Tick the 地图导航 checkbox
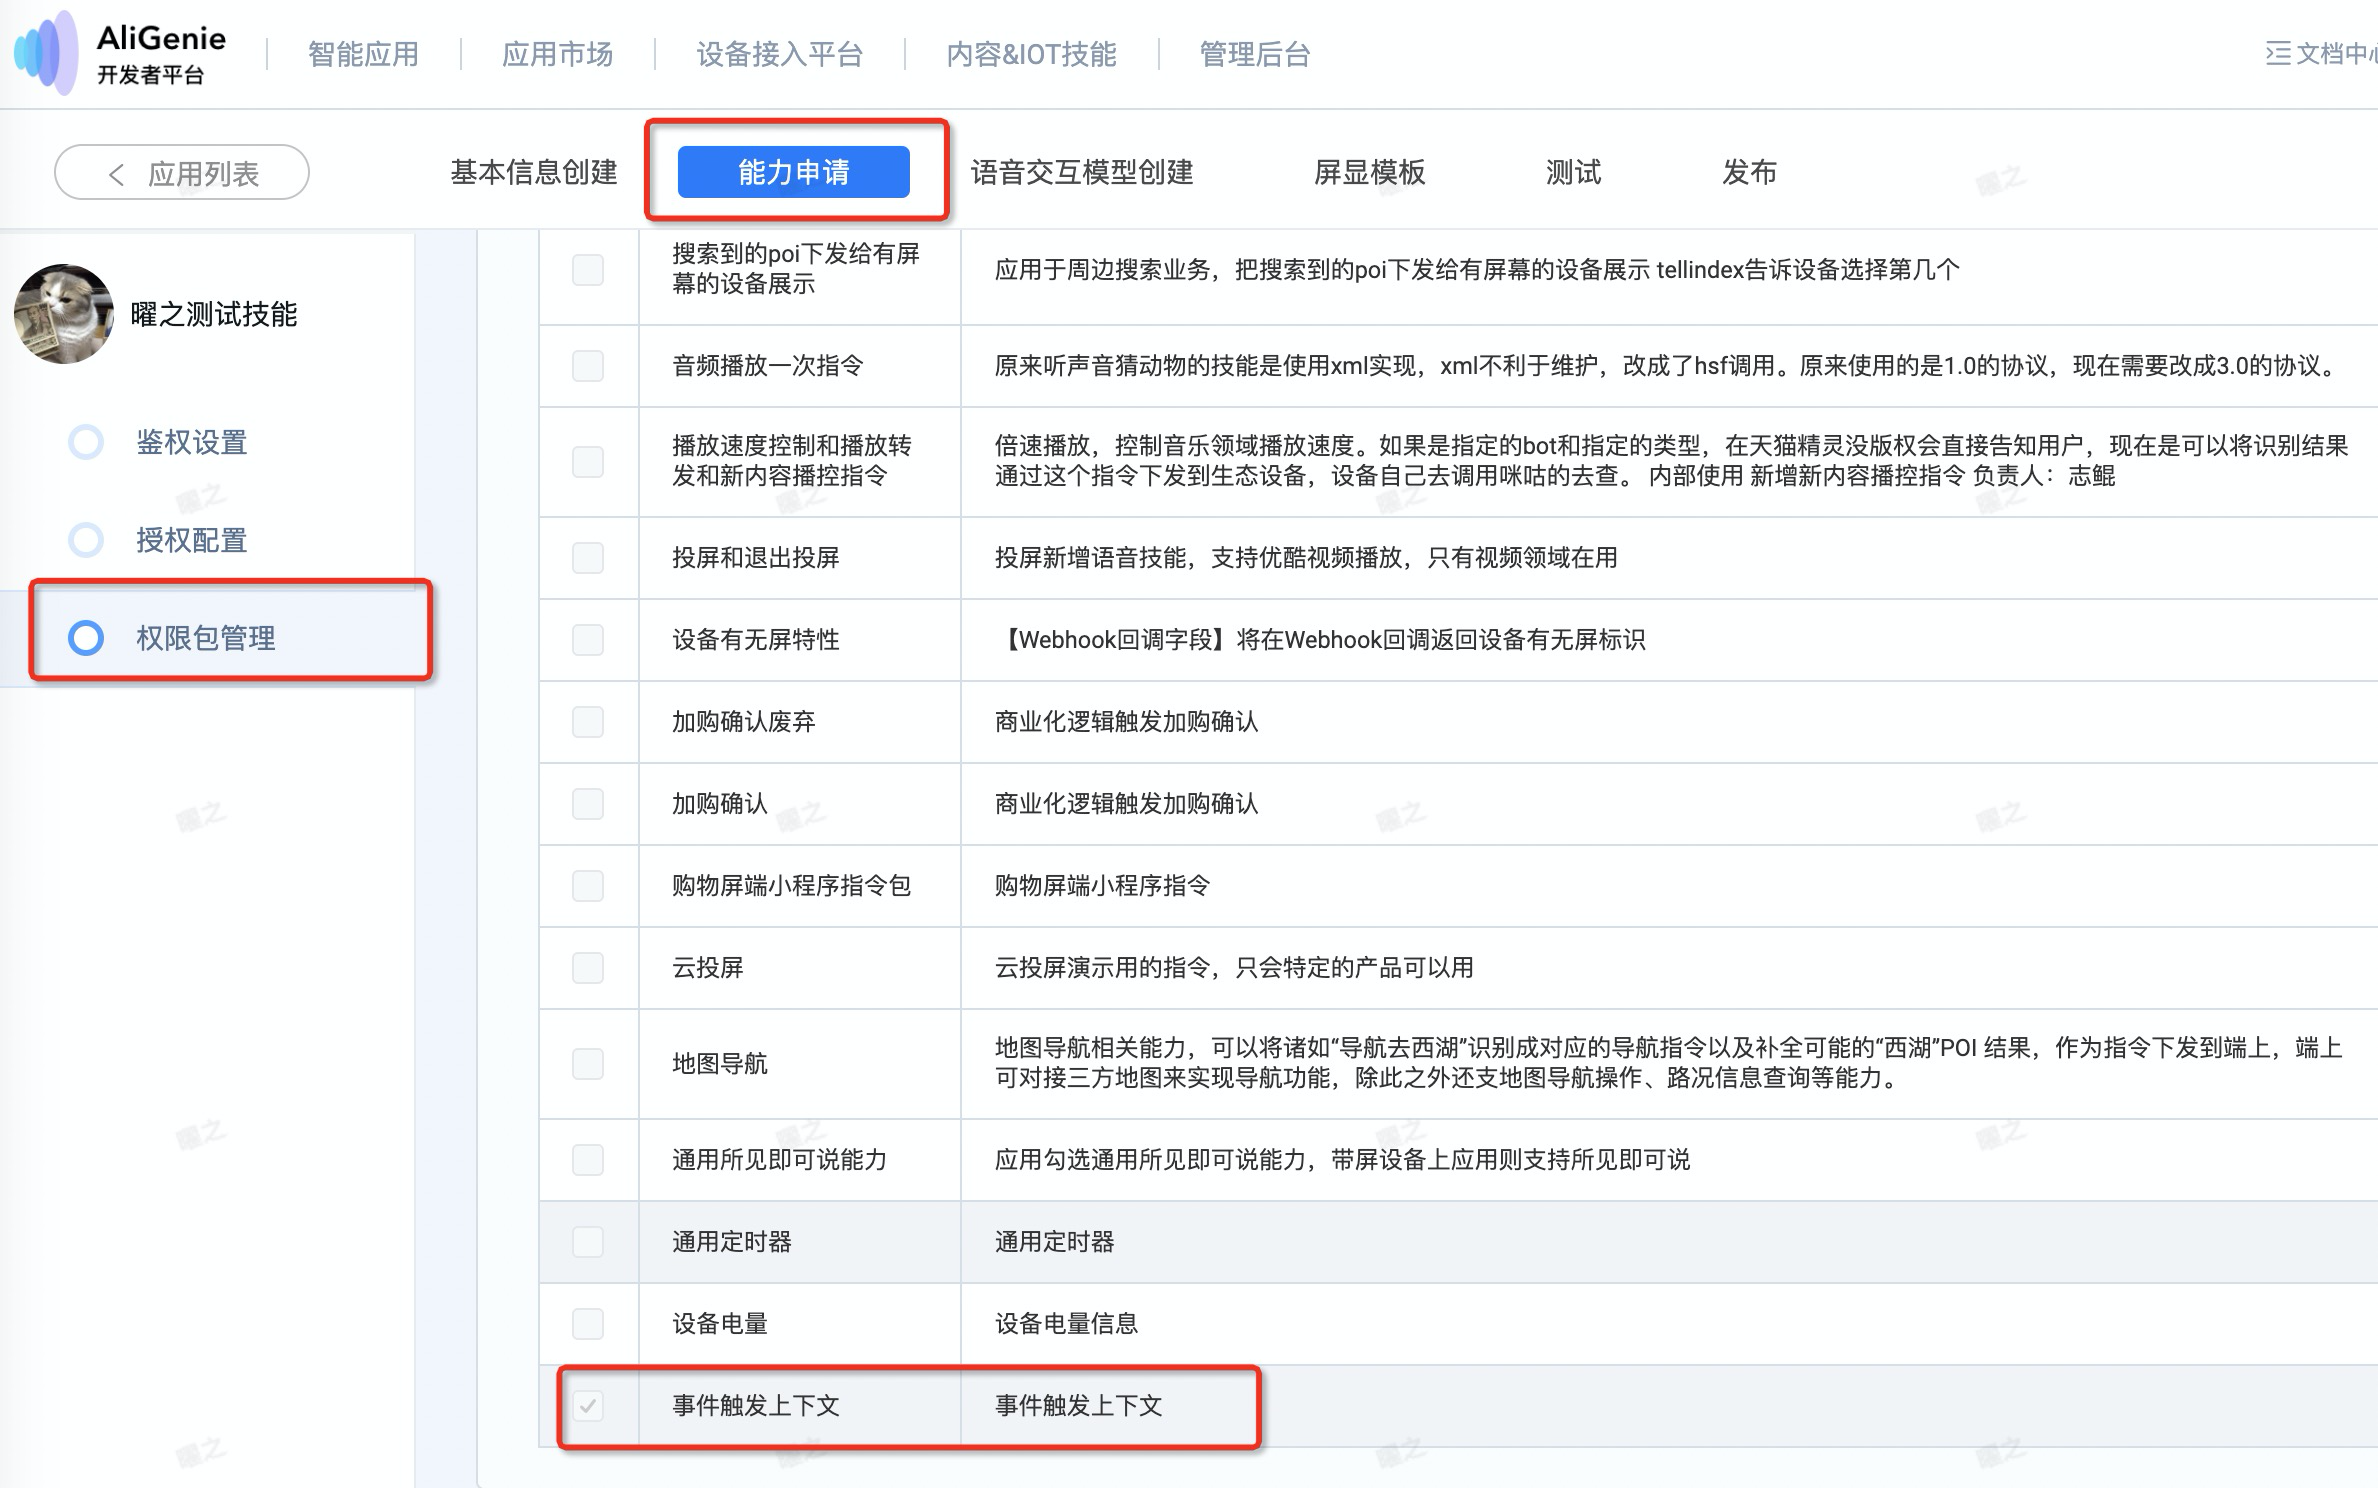 (588, 1064)
